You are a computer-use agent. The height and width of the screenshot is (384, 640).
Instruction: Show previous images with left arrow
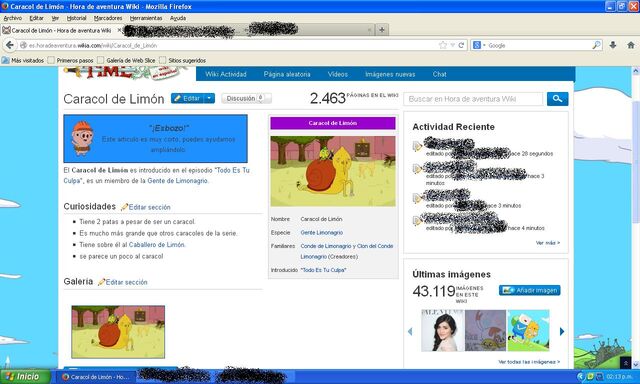click(x=410, y=331)
